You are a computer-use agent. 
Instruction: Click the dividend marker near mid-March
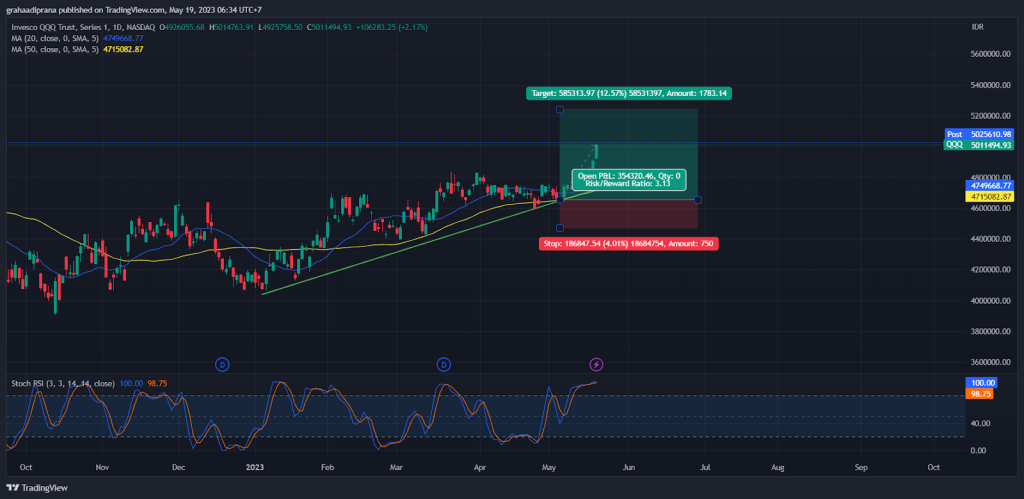[x=443, y=364]
